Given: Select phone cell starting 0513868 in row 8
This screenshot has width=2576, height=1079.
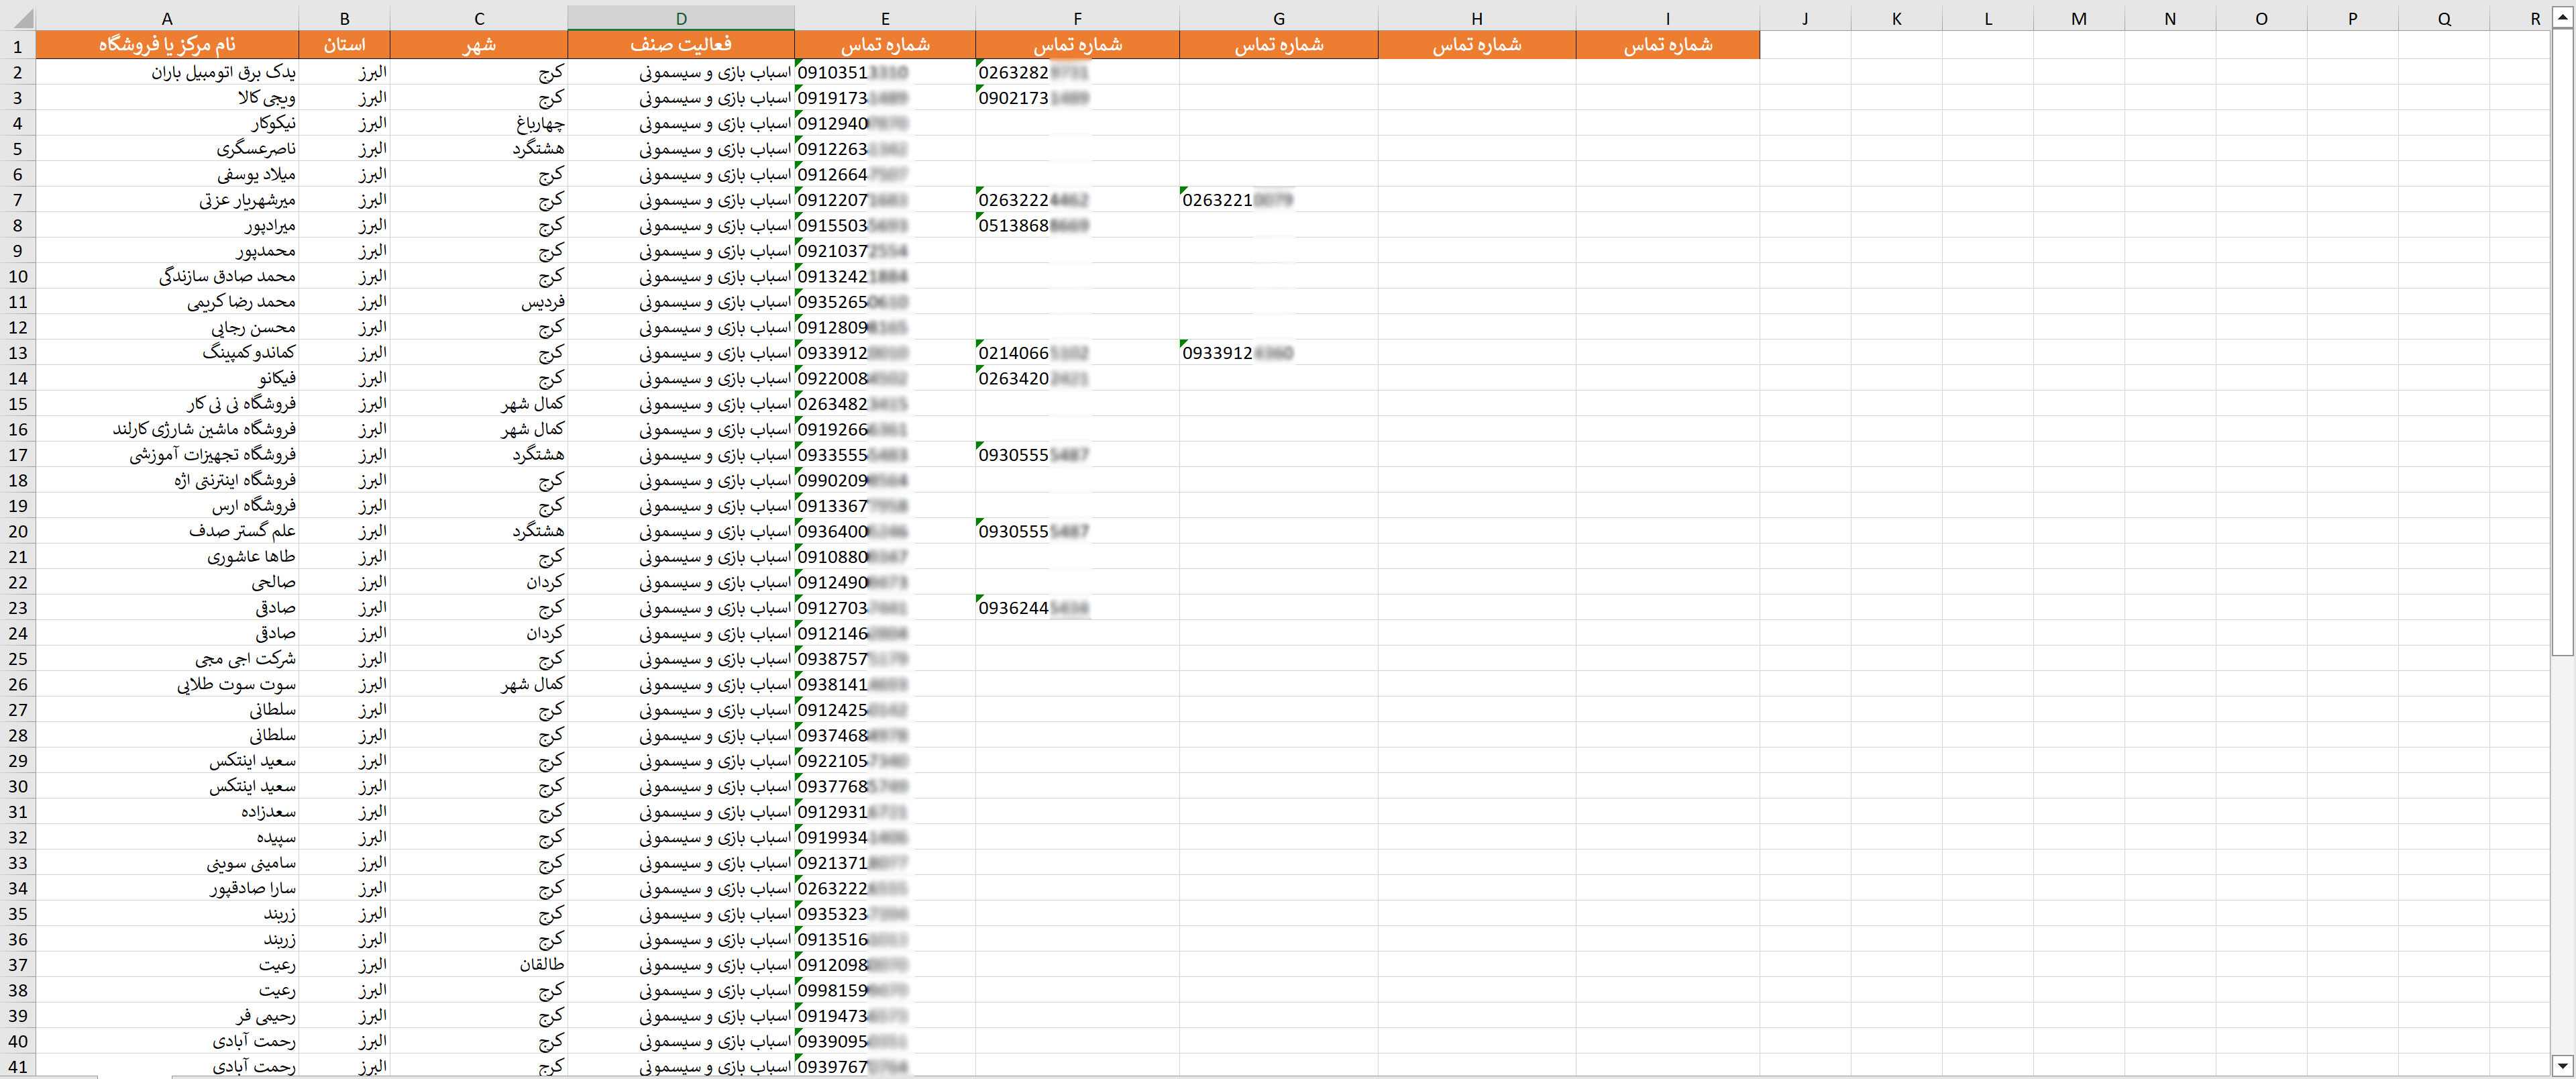Looking at the screenshot, I should point(1077,225).
